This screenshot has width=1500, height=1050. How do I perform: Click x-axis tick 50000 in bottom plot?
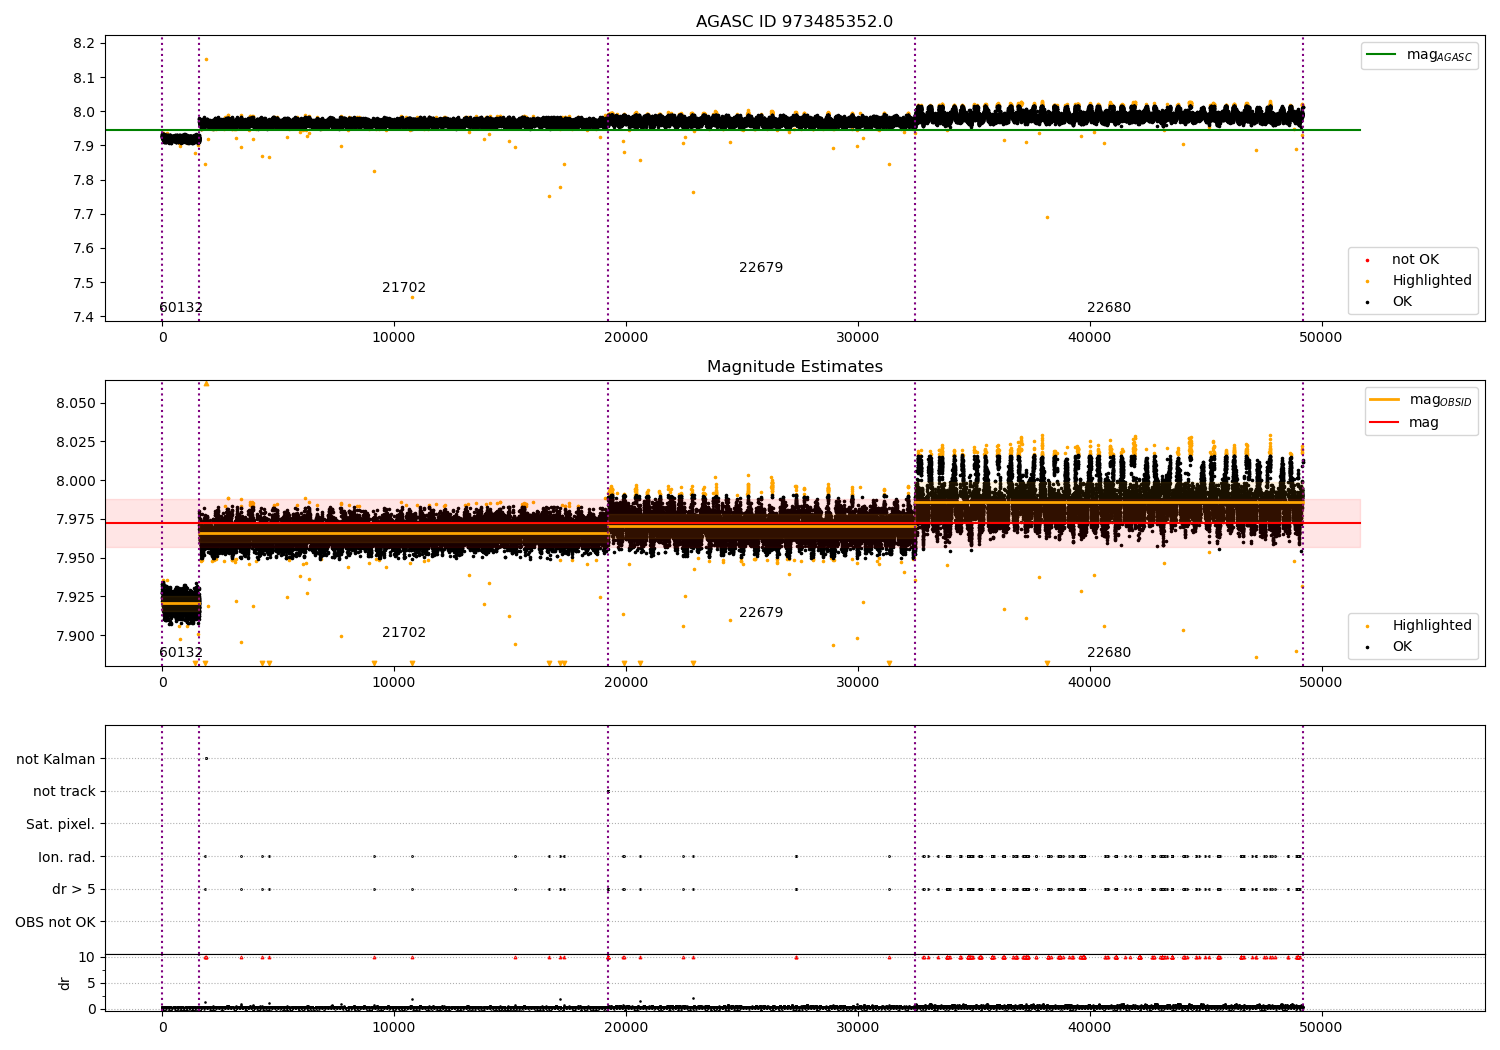coord(1321,1027)
